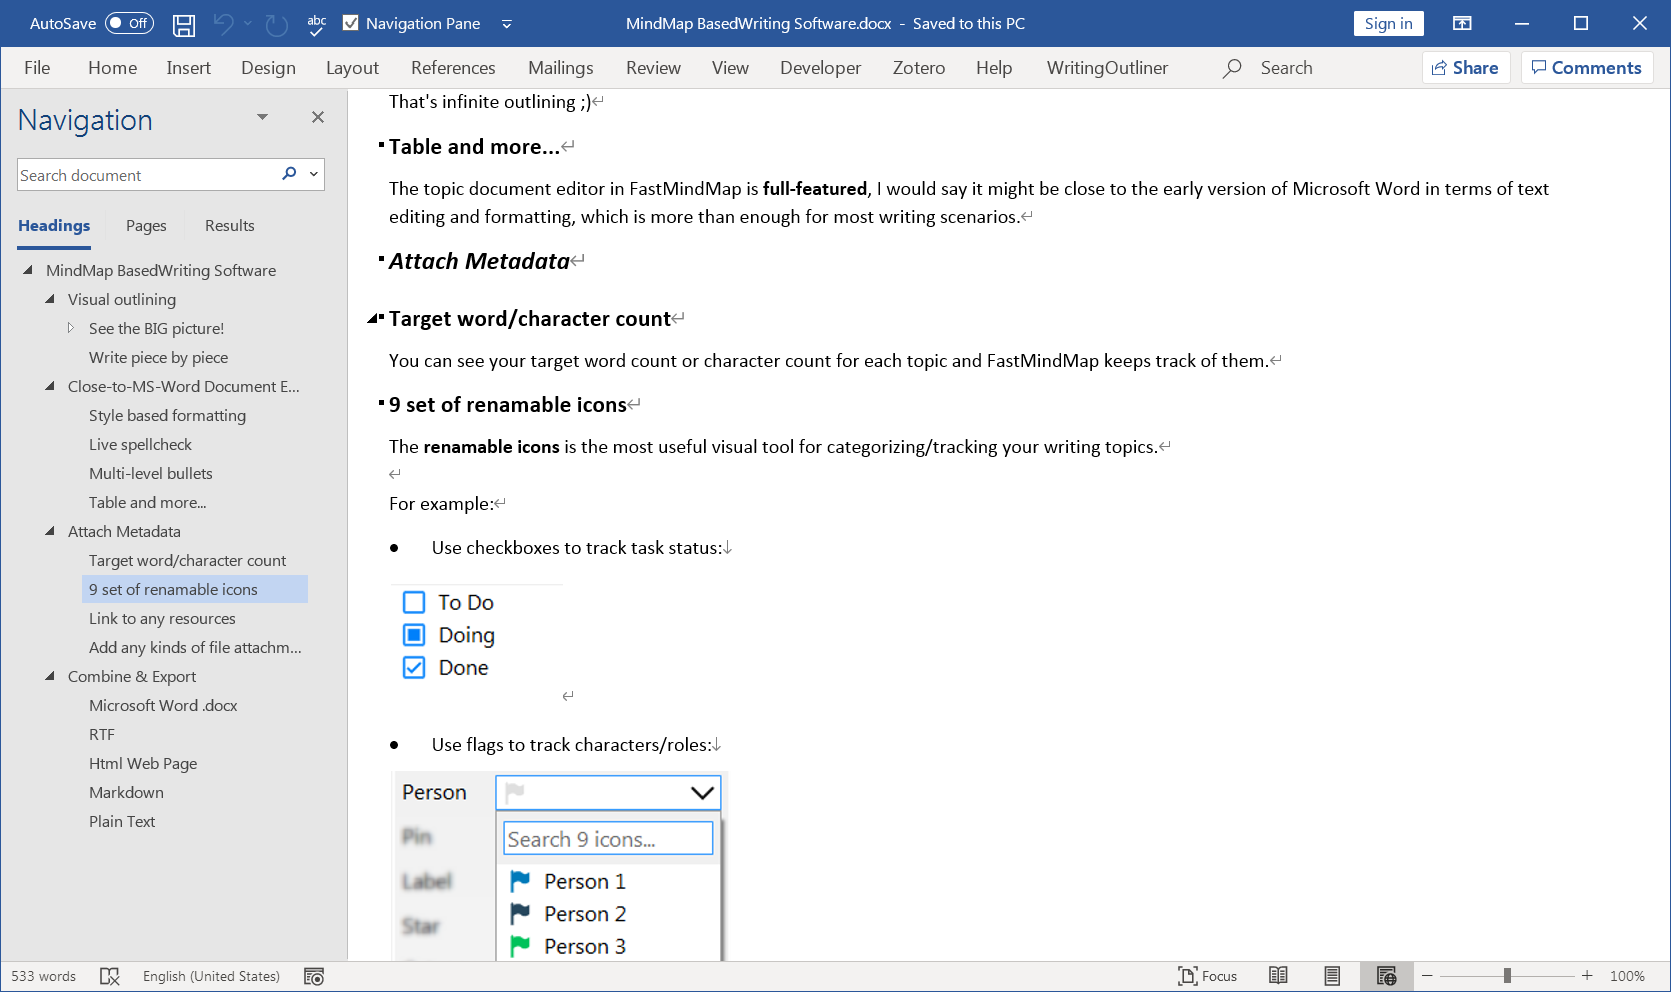Switch to Results tab in Navigation
This screenshot has height=992, width=1671.
230,226
